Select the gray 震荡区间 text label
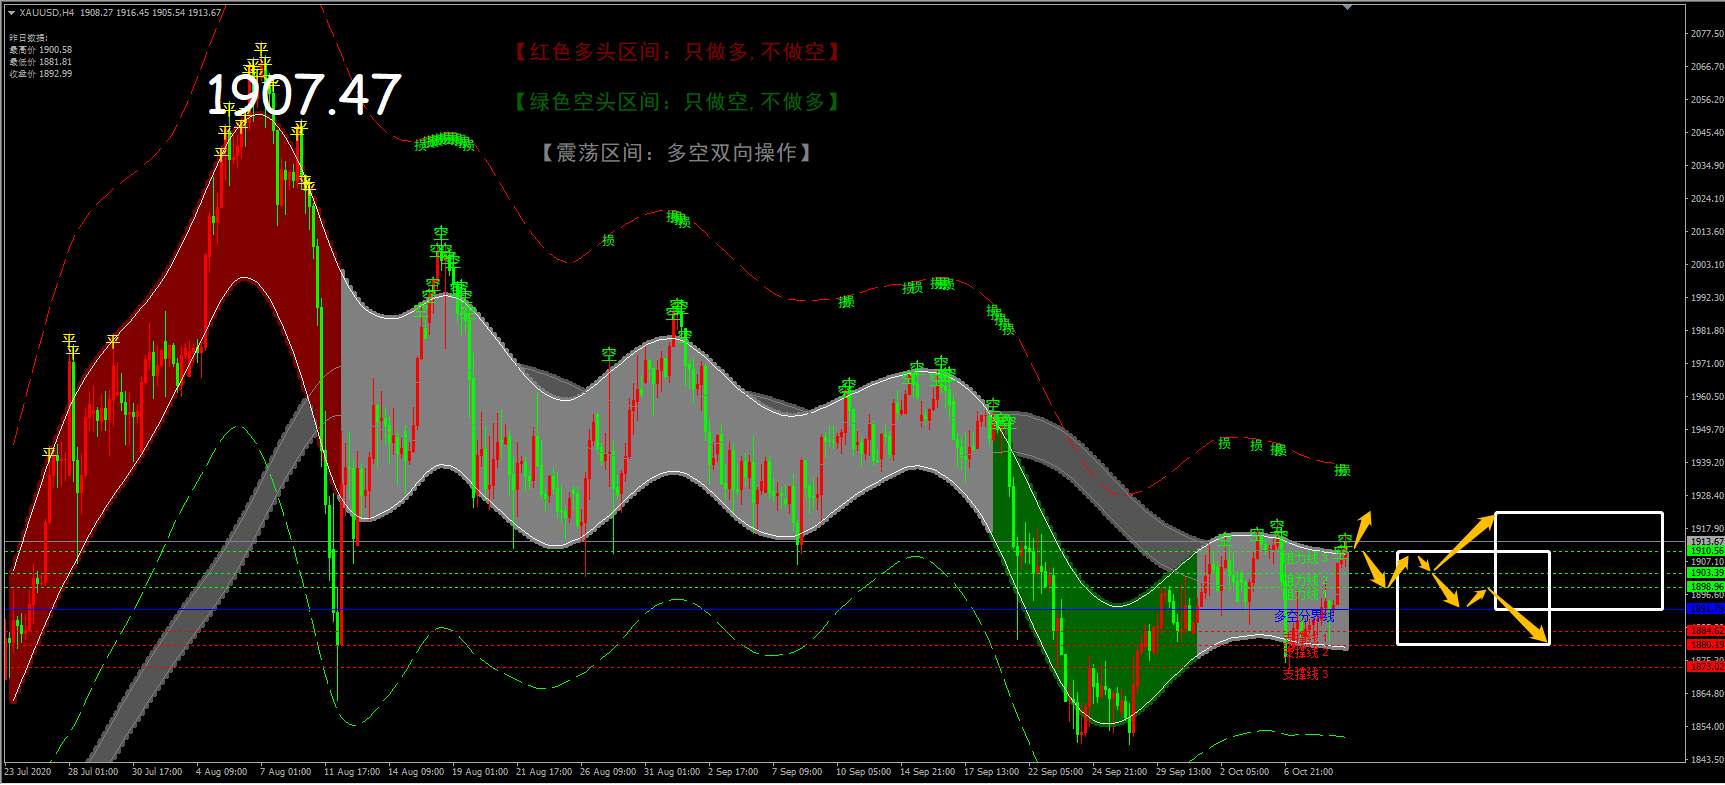 coord(676,152)
